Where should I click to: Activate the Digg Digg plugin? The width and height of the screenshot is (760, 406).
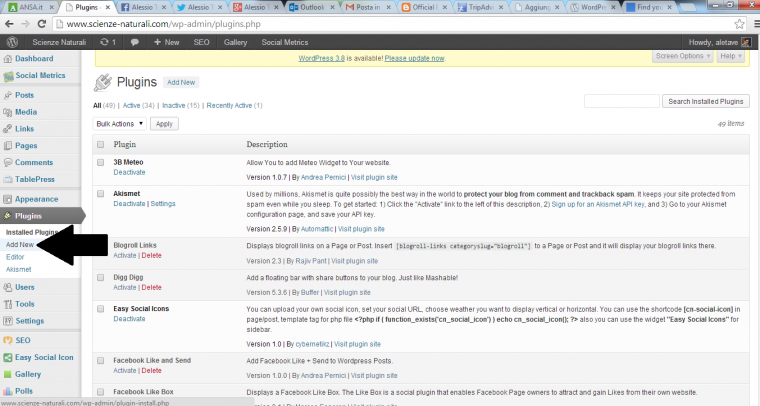click(125, 288)
